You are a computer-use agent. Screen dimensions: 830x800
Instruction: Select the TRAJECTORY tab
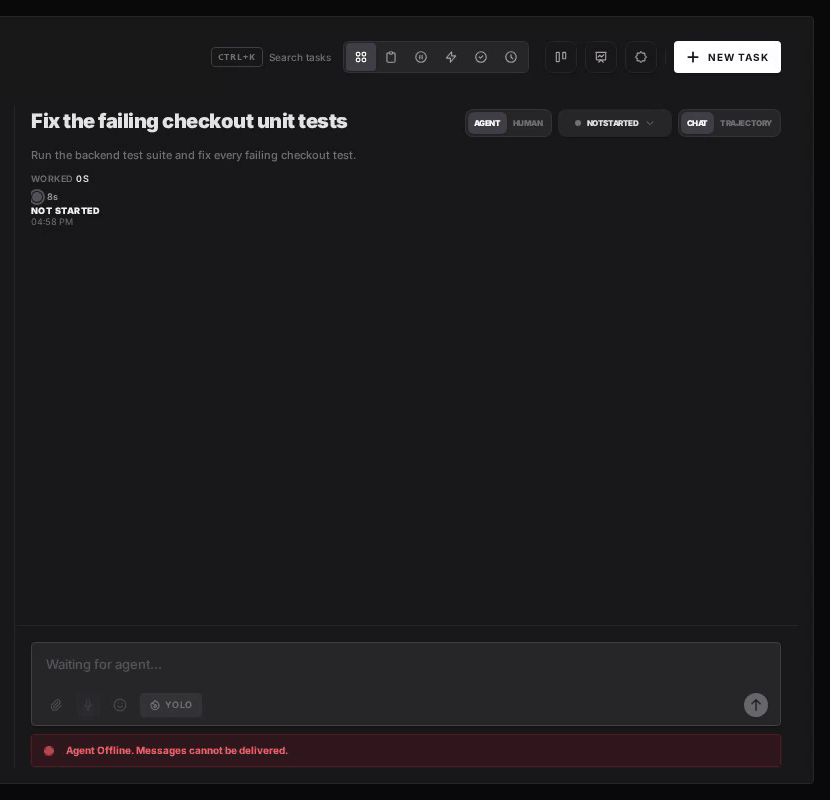coord(746,123)
